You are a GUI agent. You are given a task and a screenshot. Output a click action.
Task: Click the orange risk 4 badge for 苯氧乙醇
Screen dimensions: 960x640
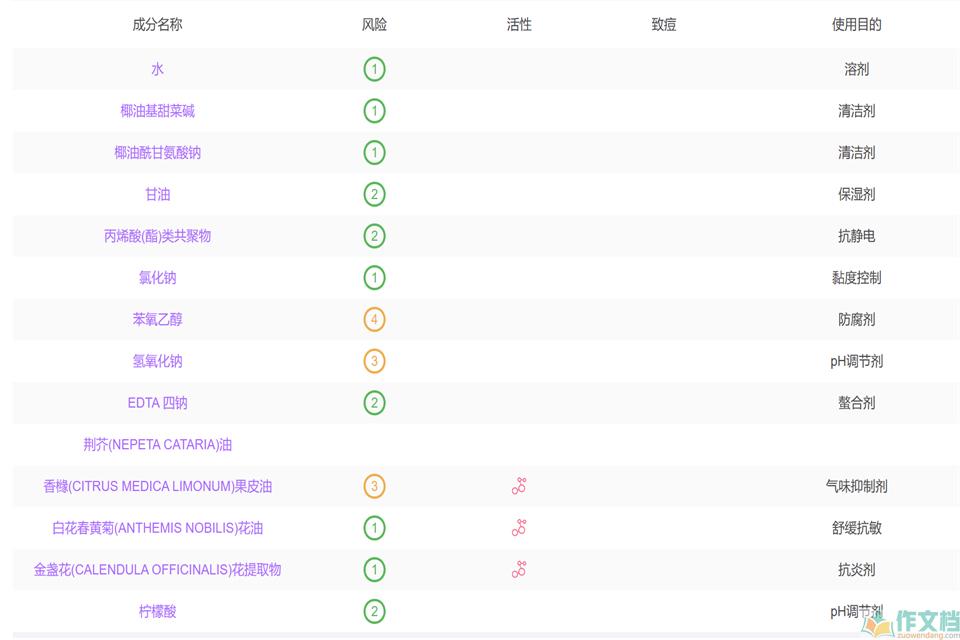coord(374,320)
